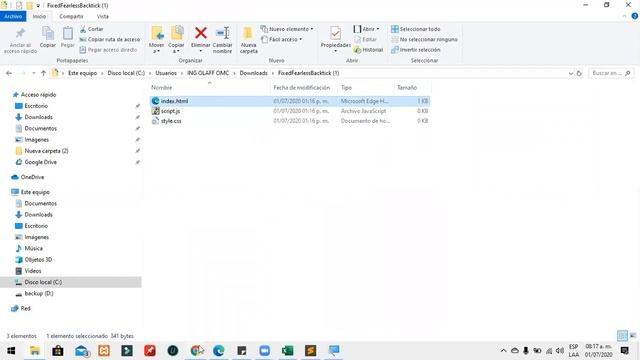Refresh the folder view

(x=579, y=73)
